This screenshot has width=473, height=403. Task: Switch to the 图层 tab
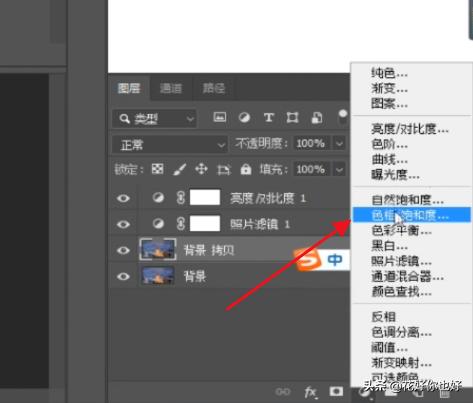[x=129, y=88]
